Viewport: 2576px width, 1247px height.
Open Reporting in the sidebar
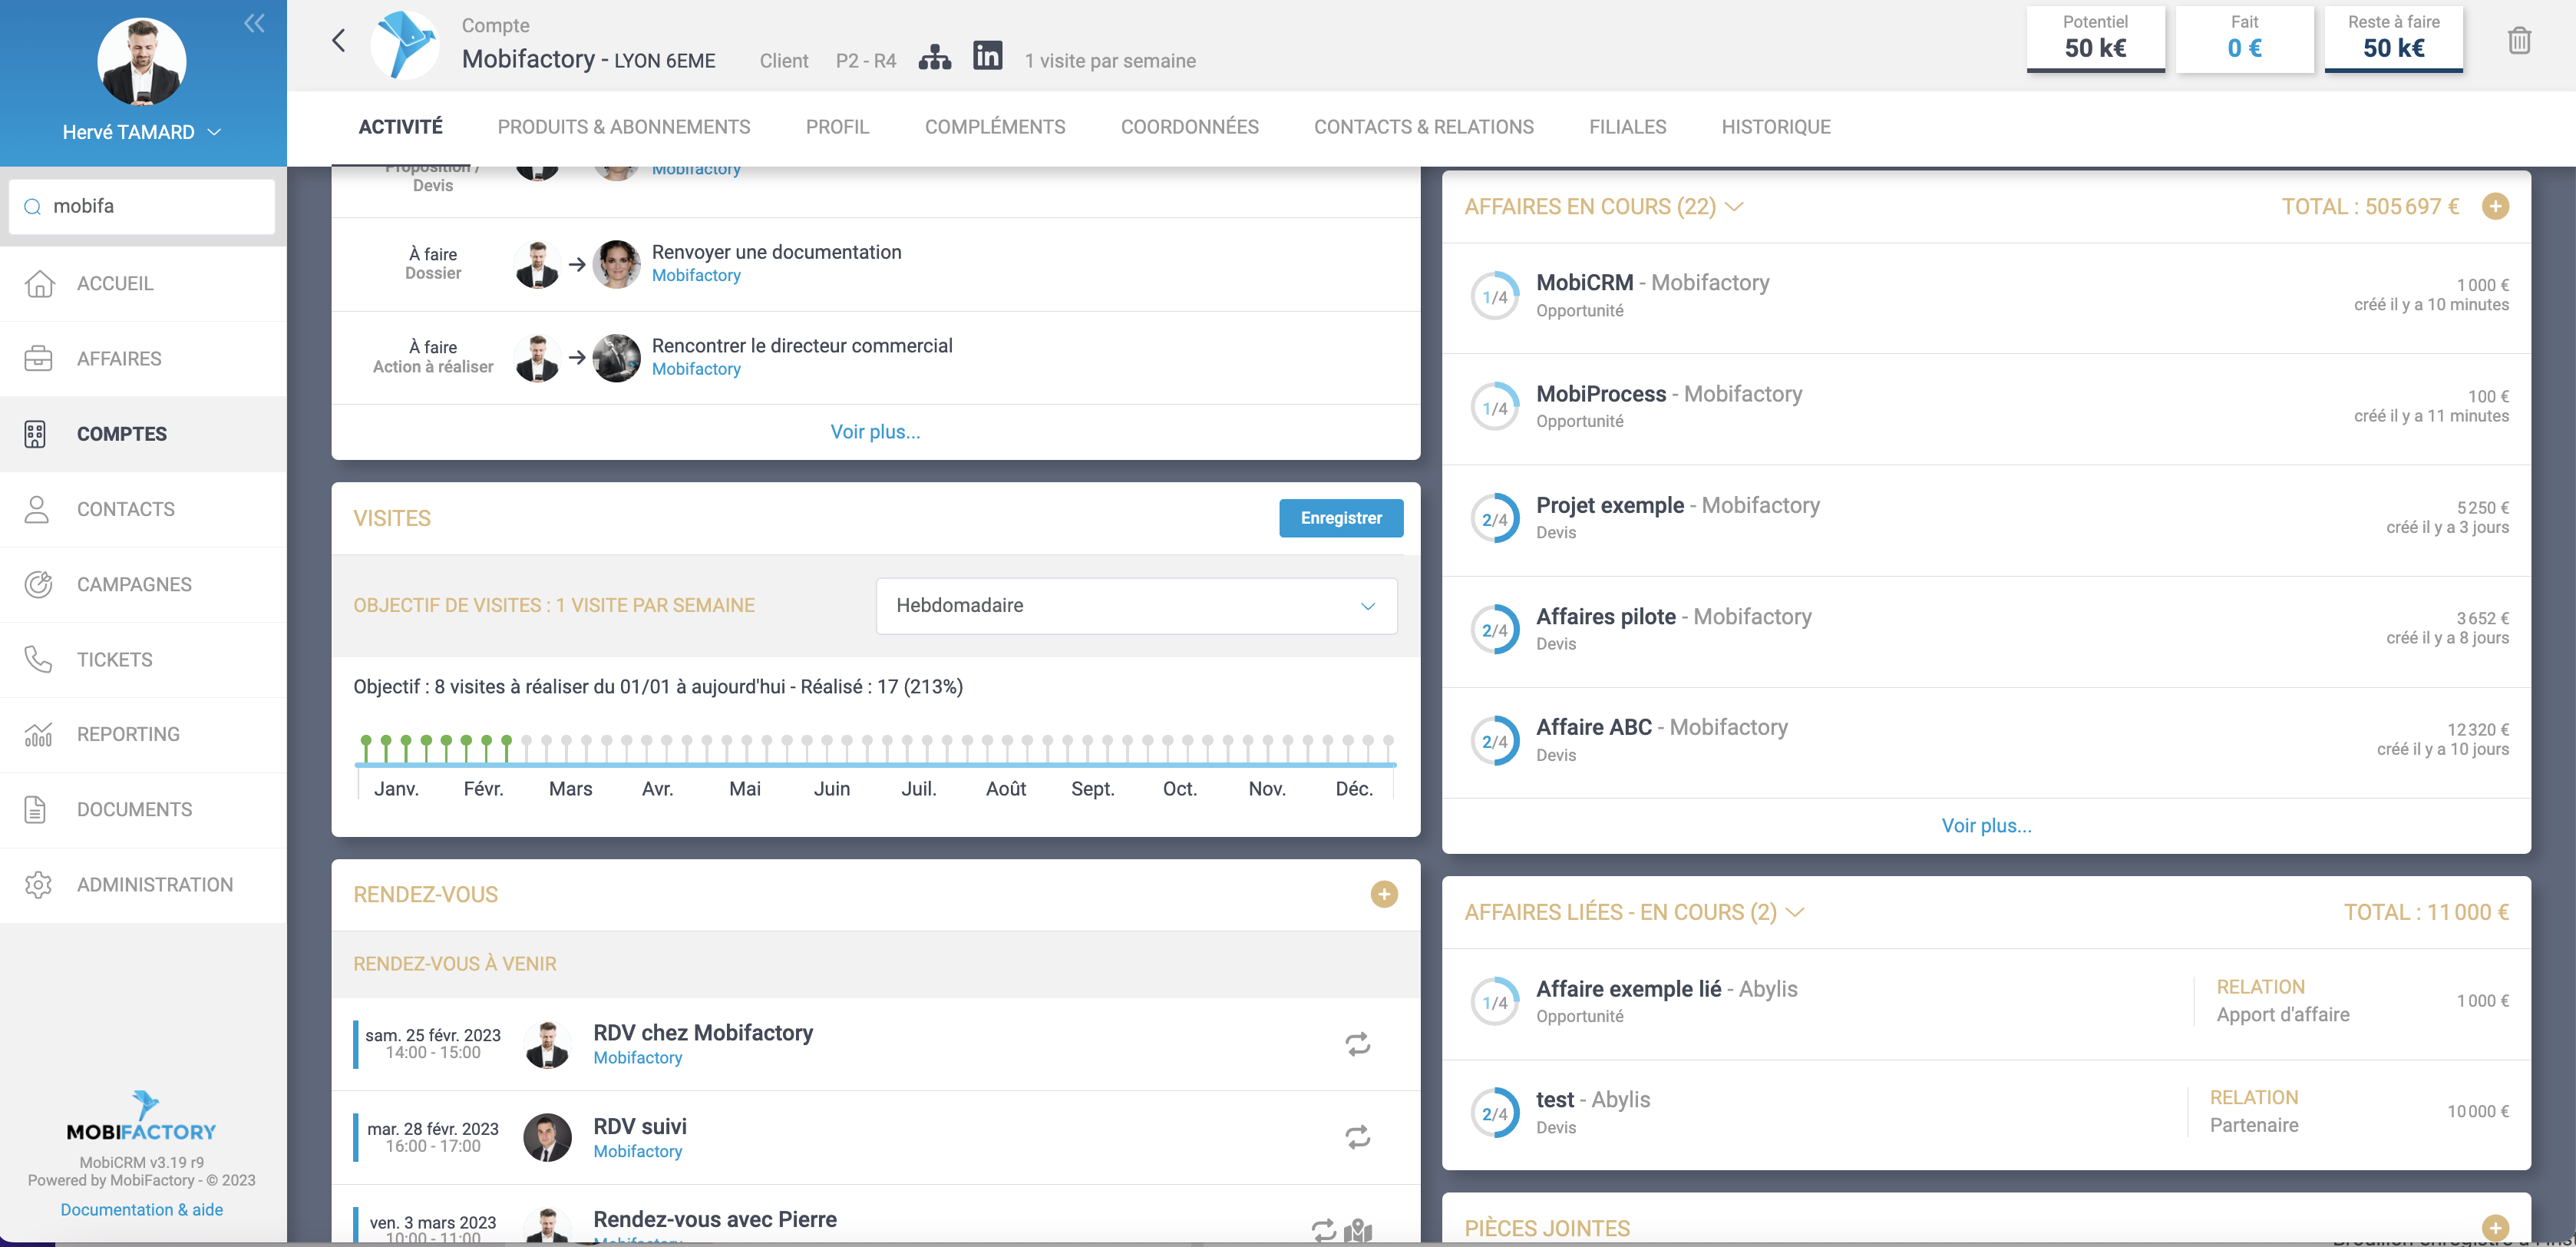pos(128,734)
